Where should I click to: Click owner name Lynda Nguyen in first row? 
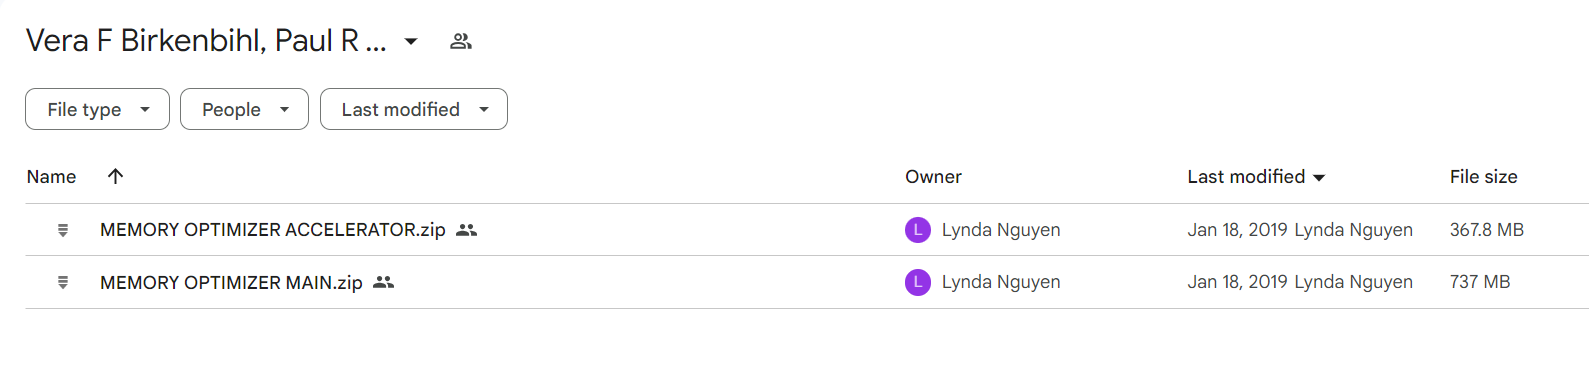click(x=1001, y=230)
